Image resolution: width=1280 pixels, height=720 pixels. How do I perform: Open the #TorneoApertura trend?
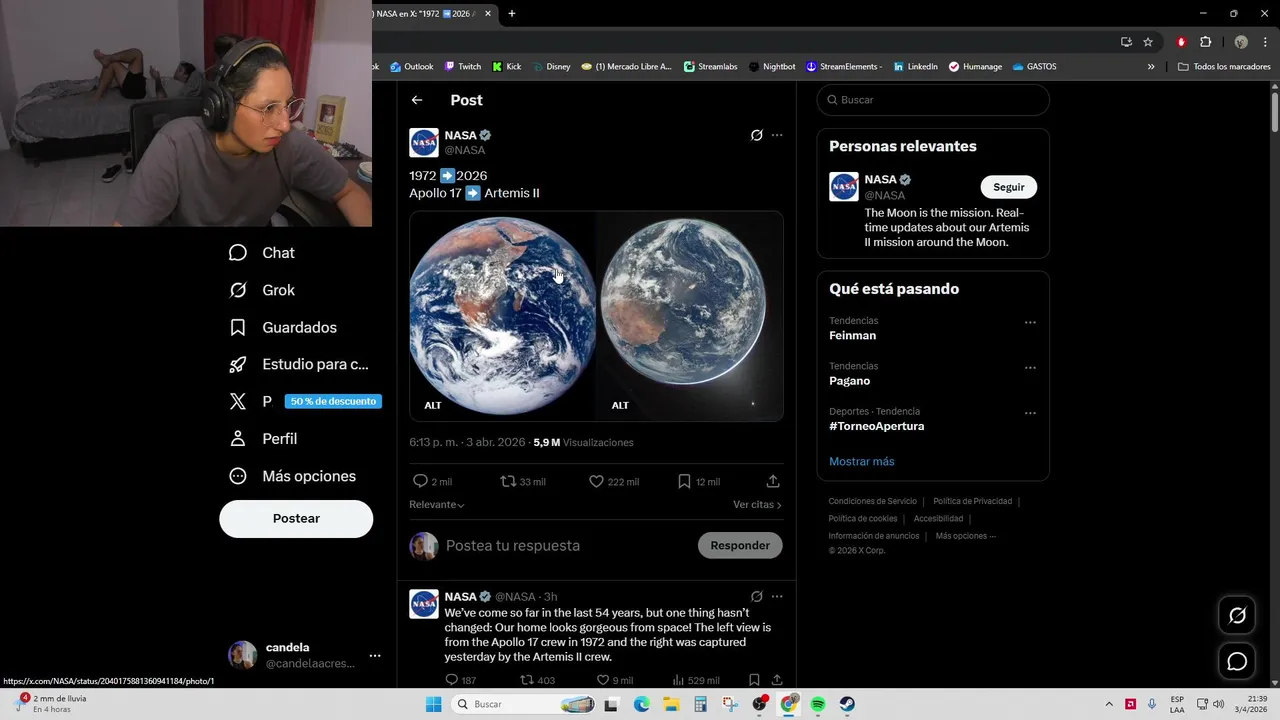[876, 426]
